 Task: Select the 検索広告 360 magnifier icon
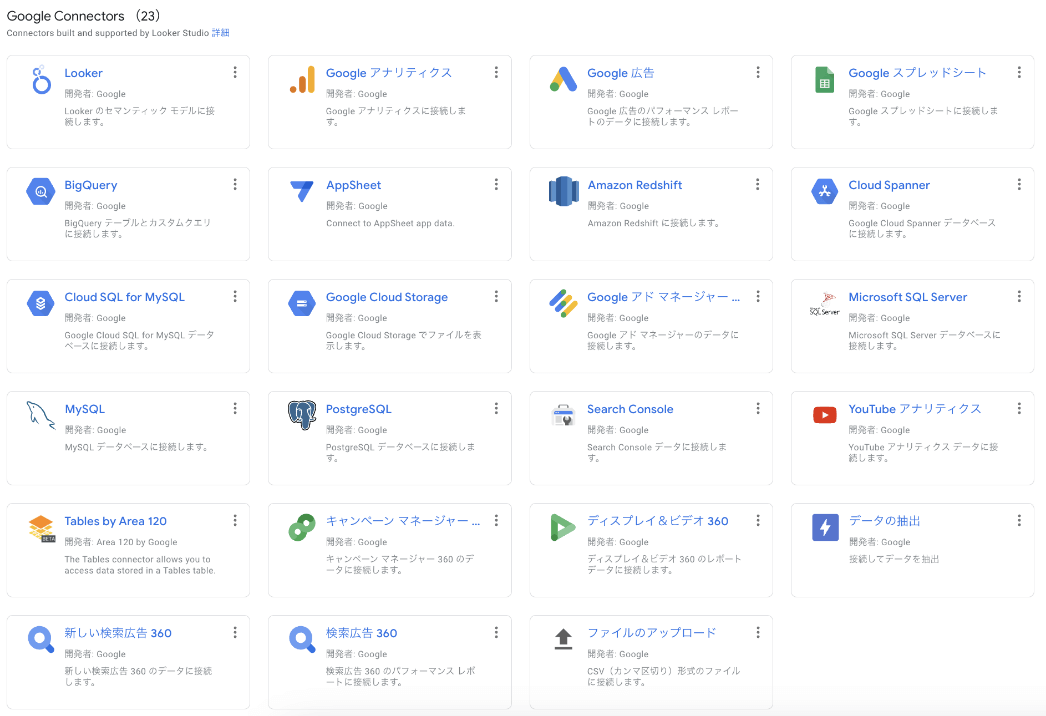click(302, 639)
